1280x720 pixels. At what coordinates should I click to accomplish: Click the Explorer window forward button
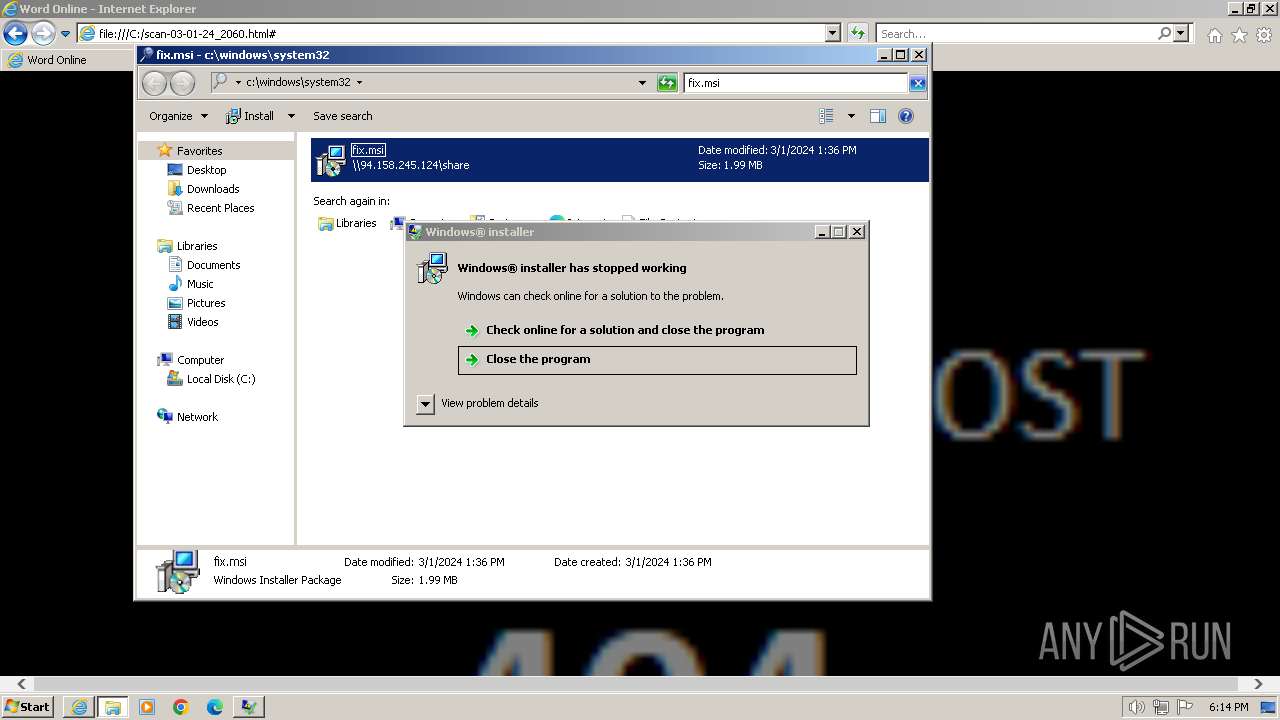click(x=182, y=83)
